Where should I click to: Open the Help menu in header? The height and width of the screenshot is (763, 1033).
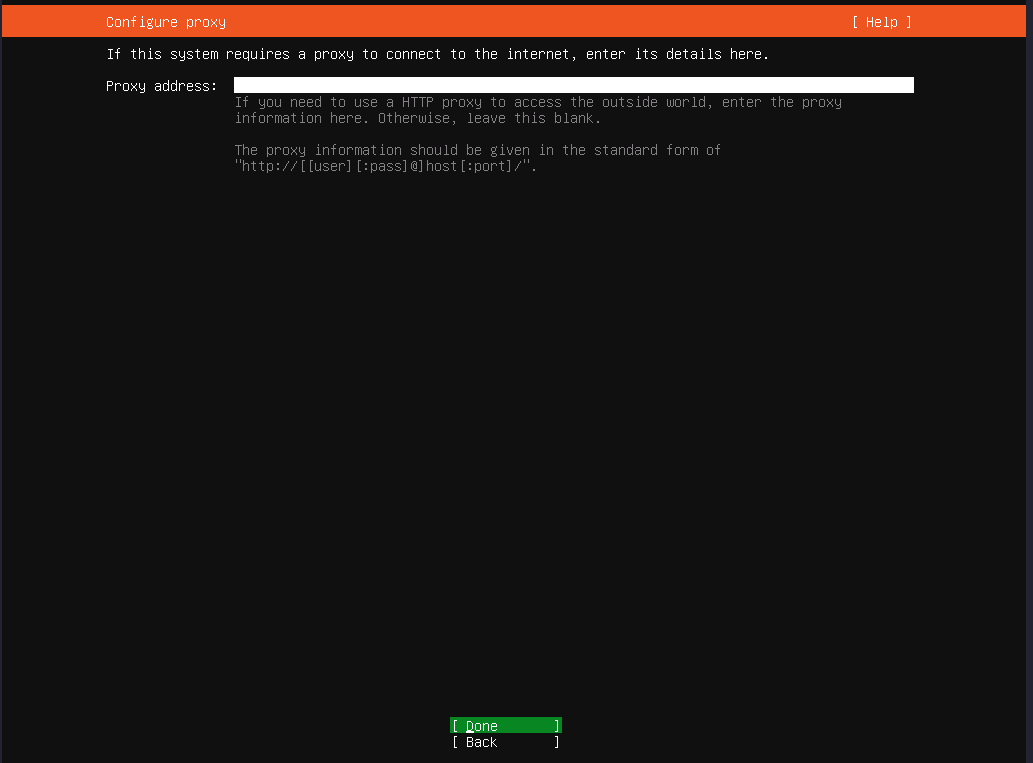(881, 22)
